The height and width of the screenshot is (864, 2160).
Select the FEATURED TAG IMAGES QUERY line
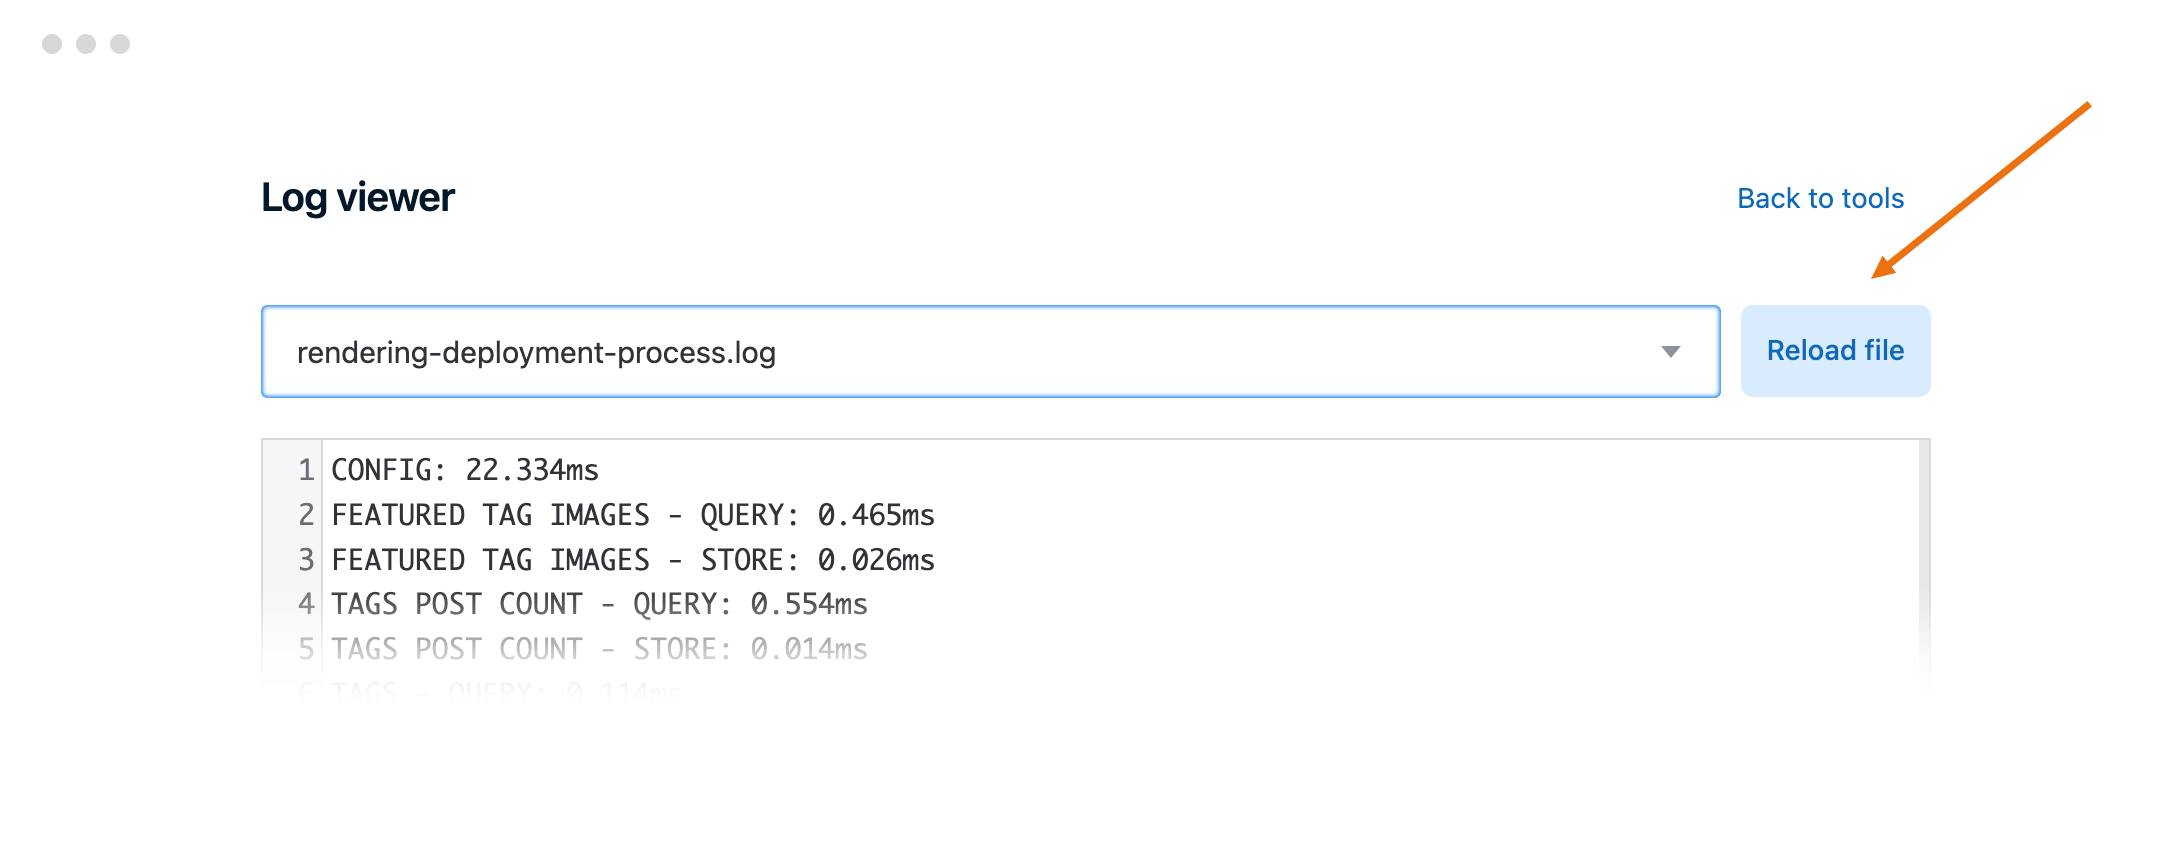[633, 515]
